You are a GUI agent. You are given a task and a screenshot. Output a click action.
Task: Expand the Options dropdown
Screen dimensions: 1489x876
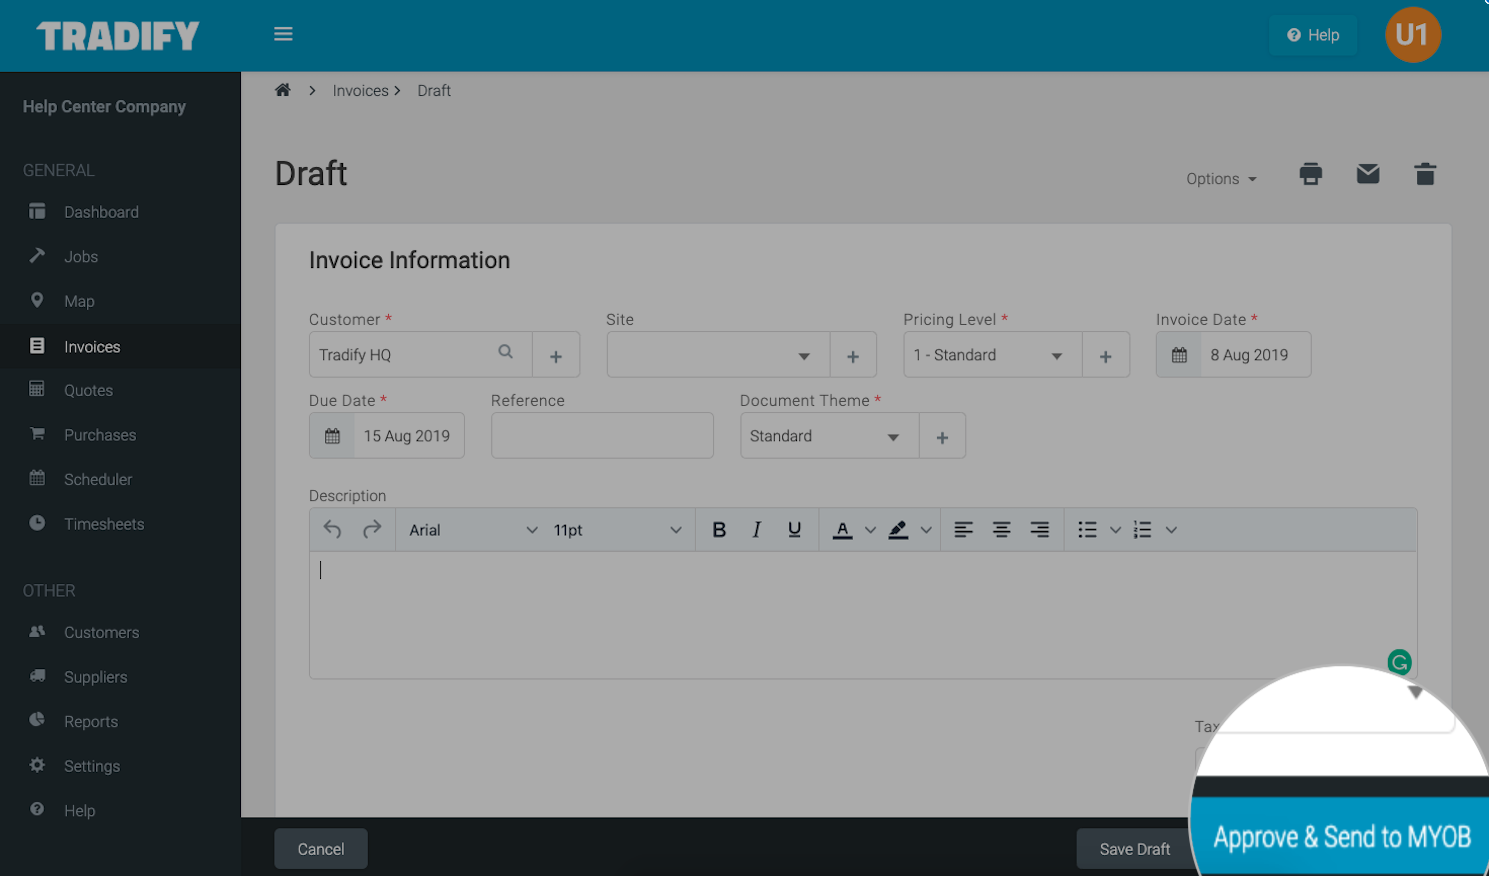click(1221, 179)
